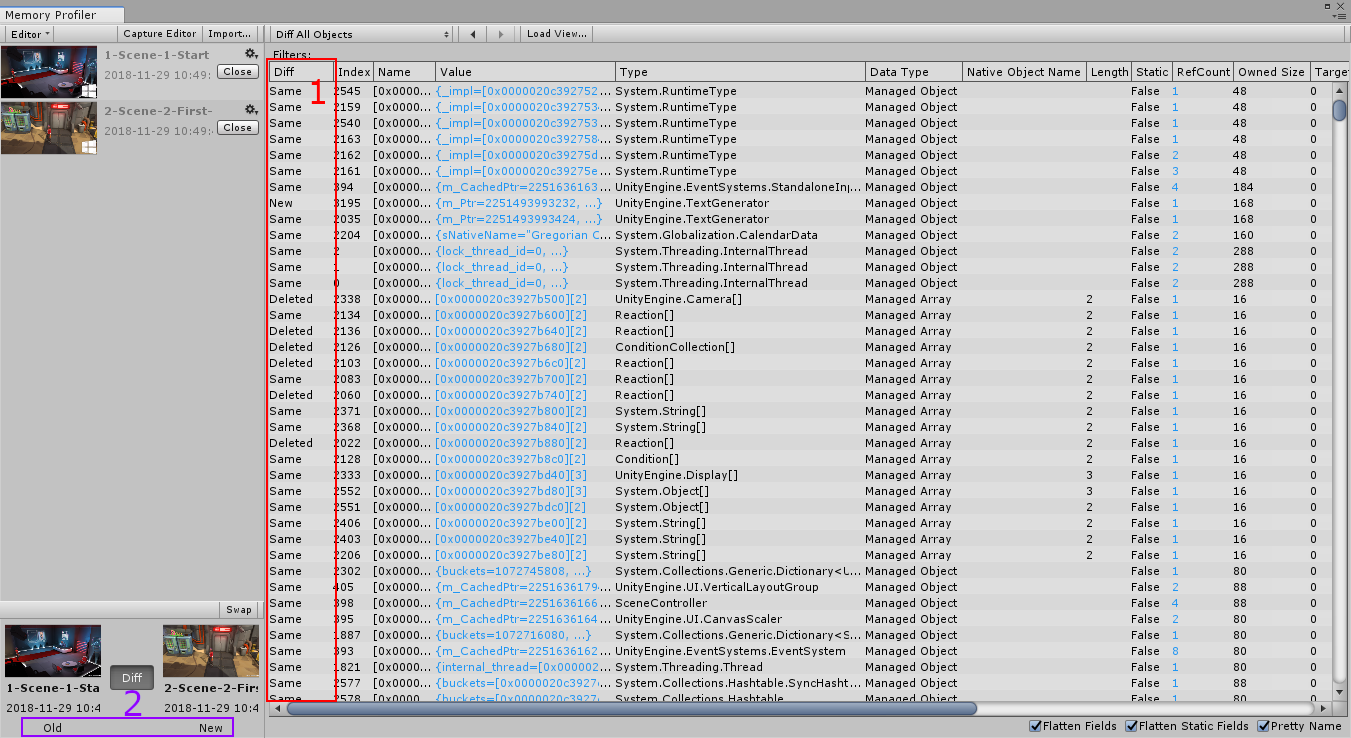Click the Import option in the toolbar
The image size is (1351, 738).
[229, 33]
